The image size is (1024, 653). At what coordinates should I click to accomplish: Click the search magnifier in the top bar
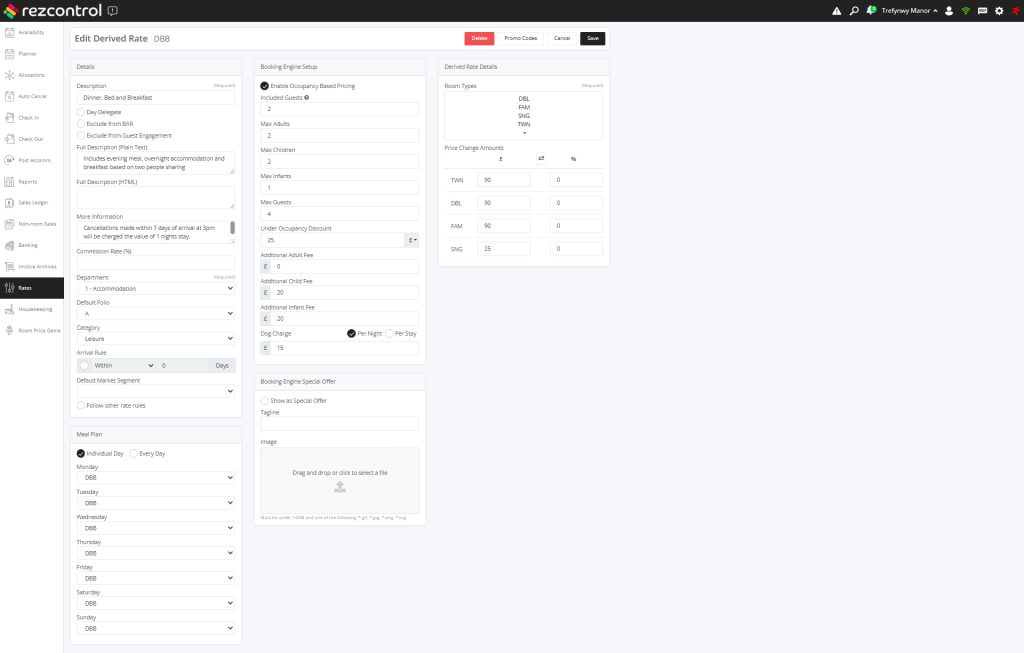(856, 10)
